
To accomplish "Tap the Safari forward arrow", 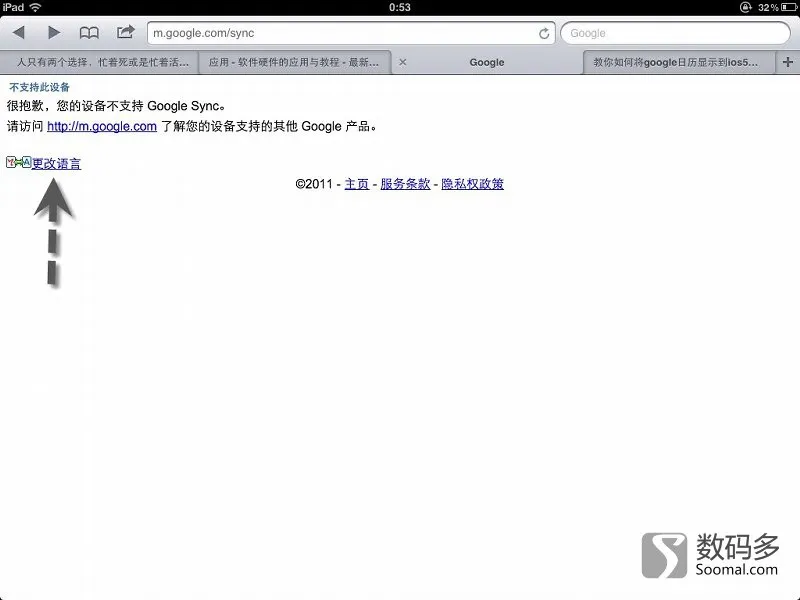I will [54, 33].
